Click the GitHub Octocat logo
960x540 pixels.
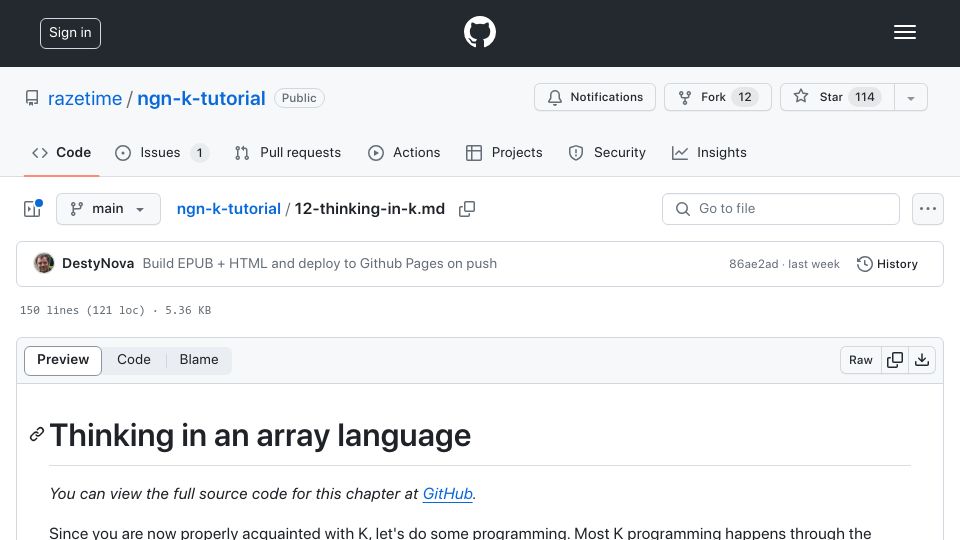(479, 32)
